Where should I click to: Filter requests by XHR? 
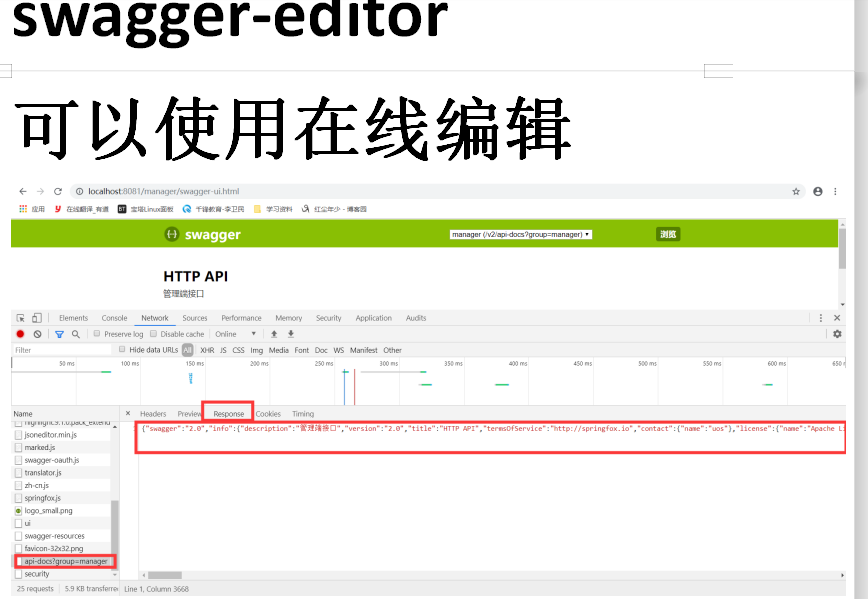207,350
